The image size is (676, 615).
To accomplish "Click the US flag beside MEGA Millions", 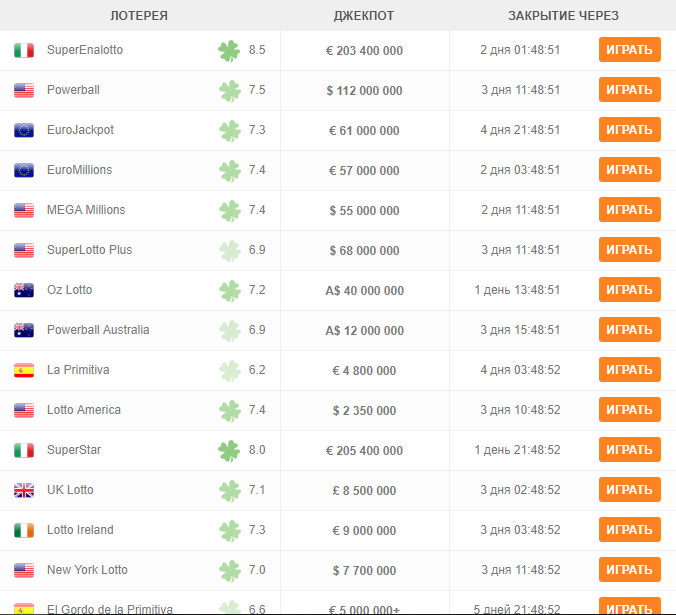I will click(x=24, y=210).
